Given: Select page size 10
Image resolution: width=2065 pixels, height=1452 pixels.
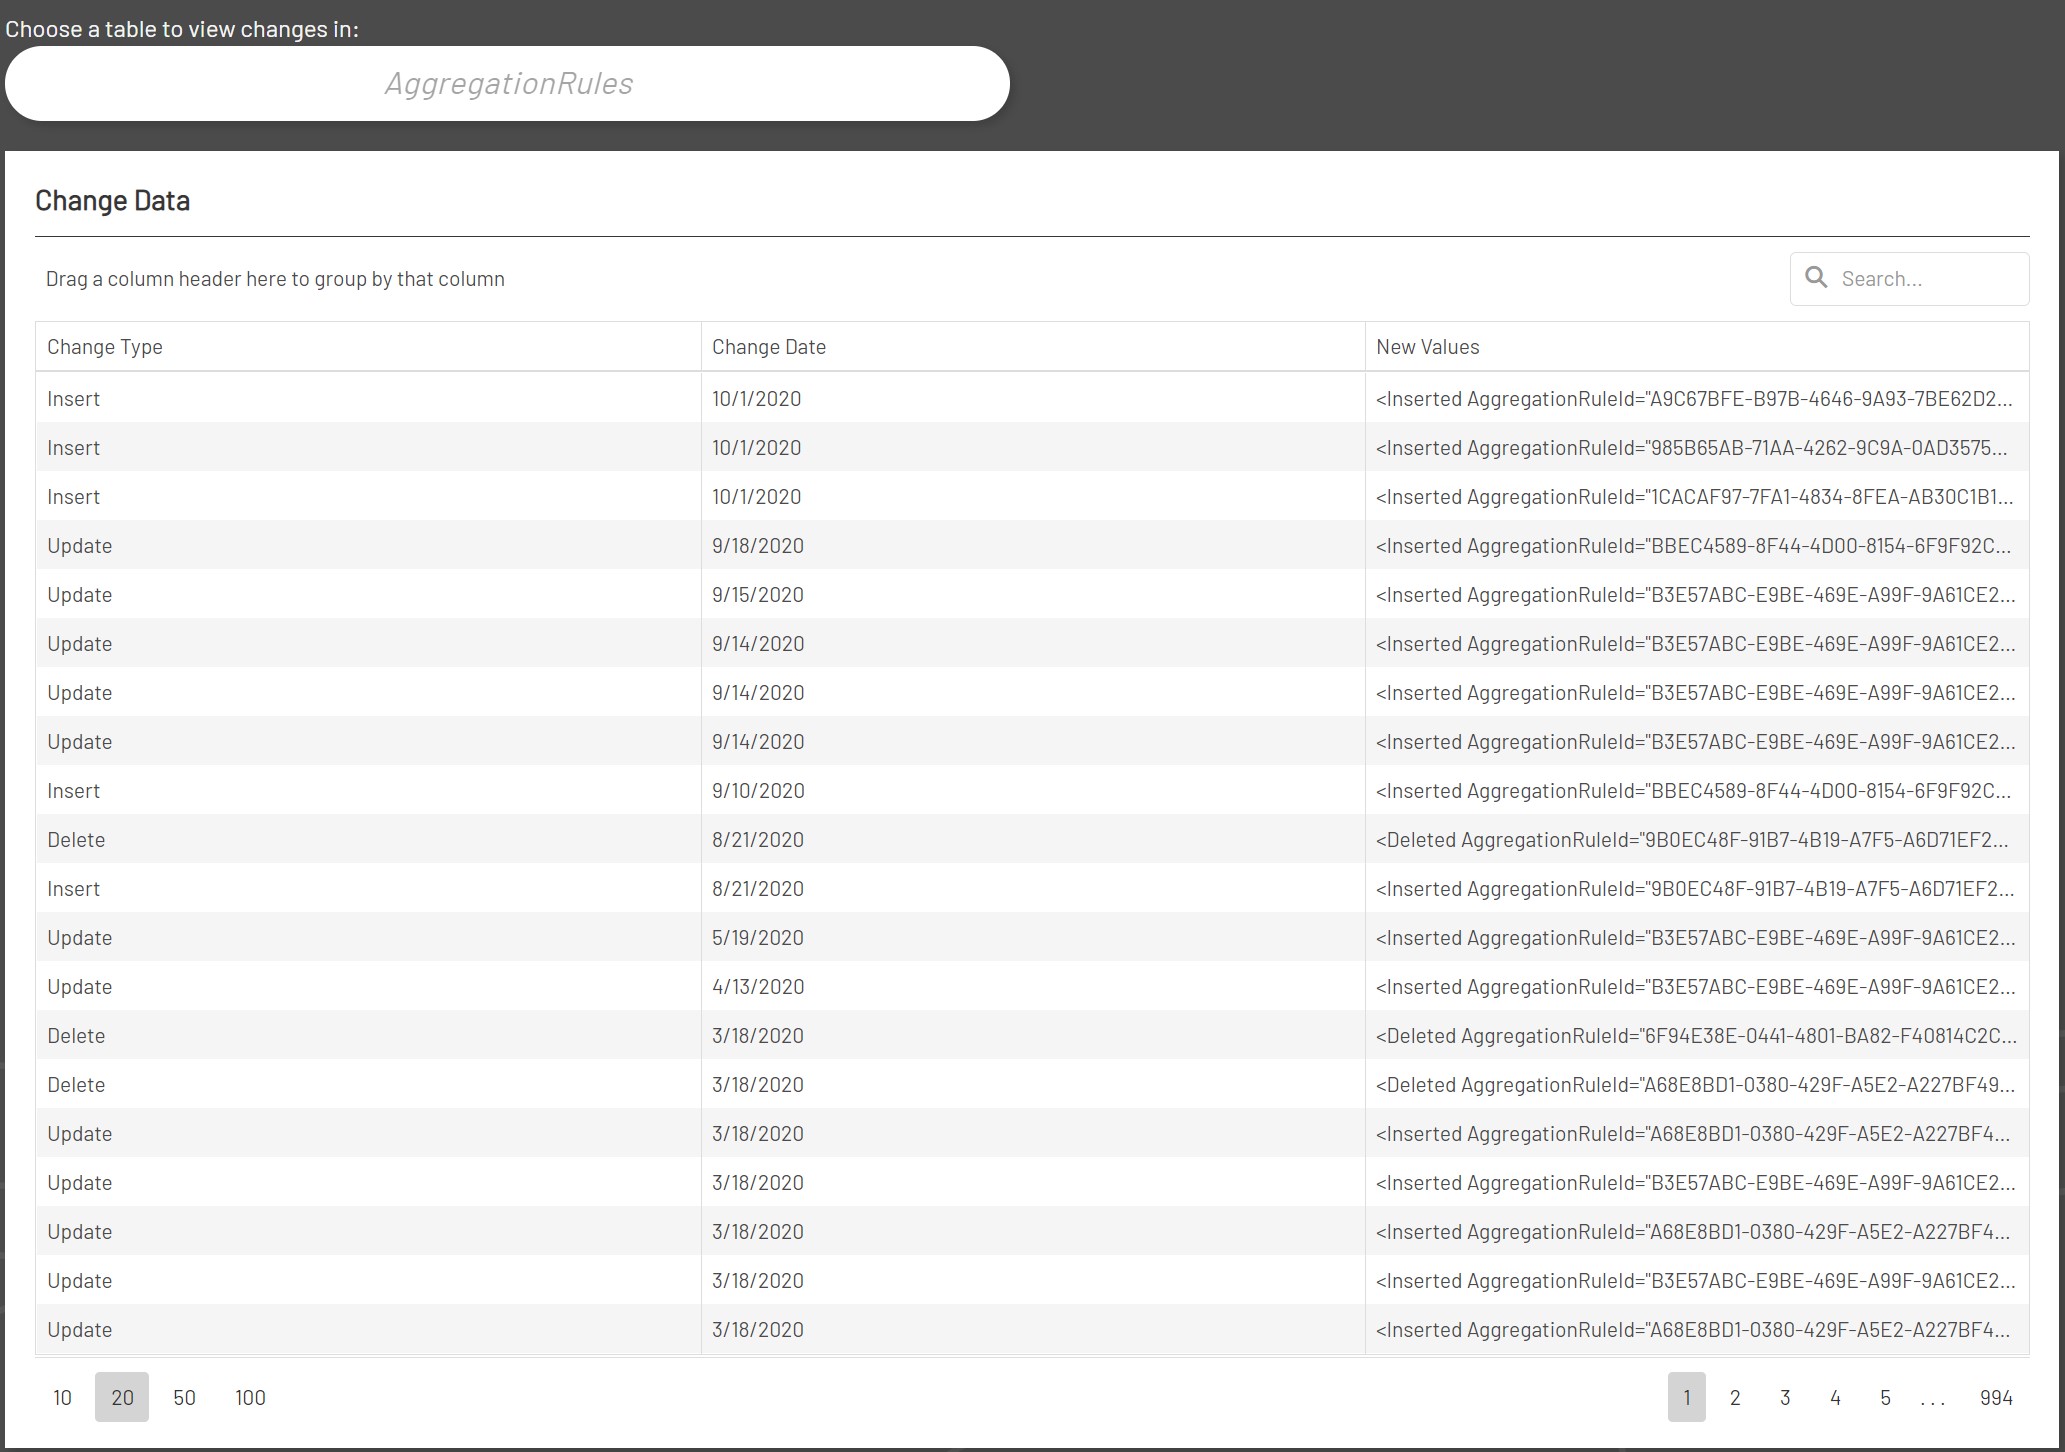Looking at the screenshot, I should click(x=62, y=1397).
